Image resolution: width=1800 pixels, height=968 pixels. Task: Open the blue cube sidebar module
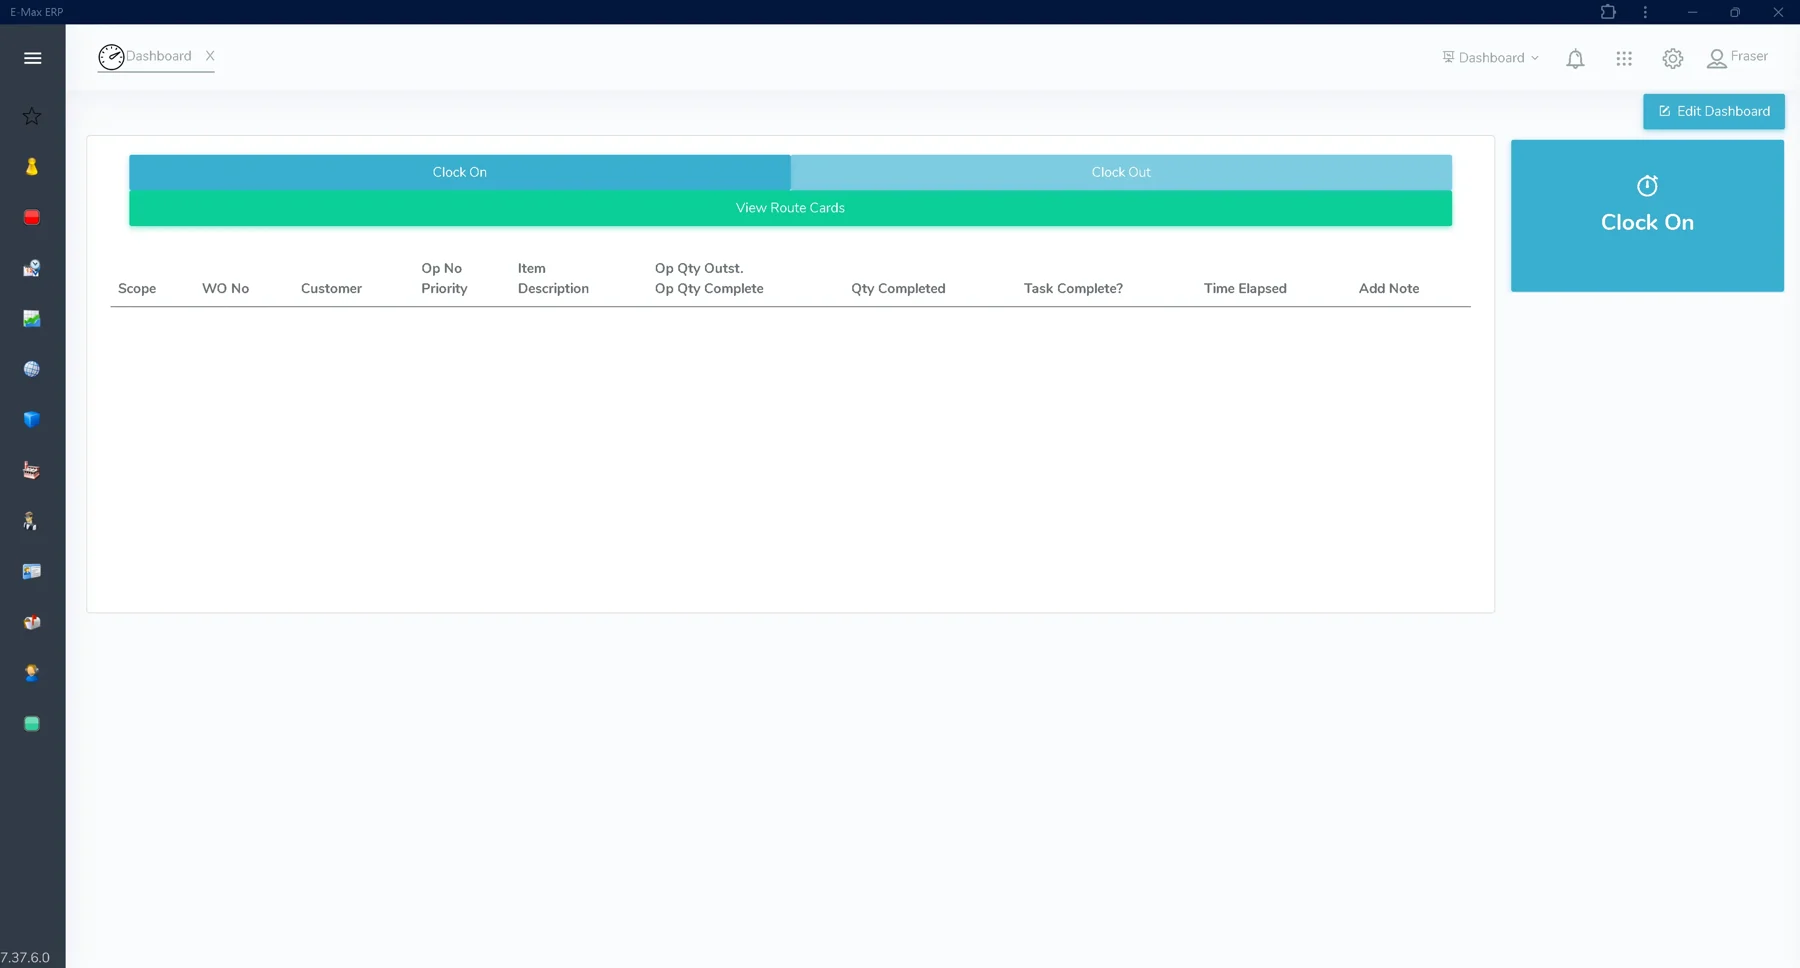(32, 420)
